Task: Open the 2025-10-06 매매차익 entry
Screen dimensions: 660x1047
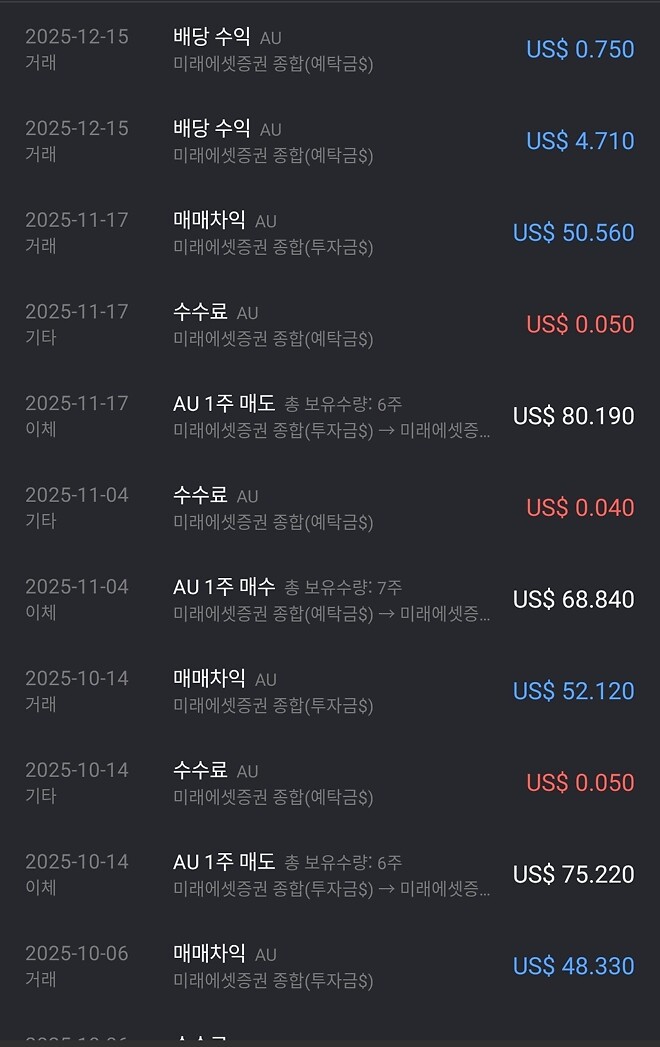Action: tap(330, 965)
